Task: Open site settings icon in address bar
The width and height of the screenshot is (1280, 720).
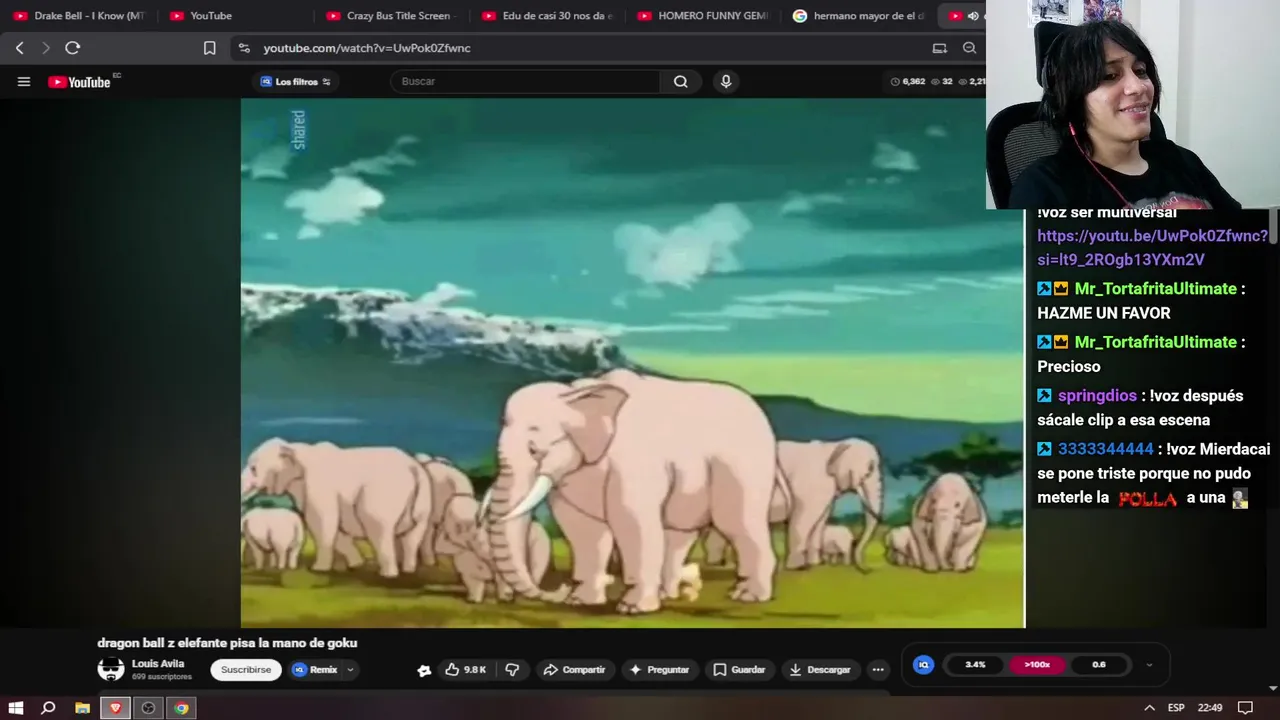Action: coord(244,48)
